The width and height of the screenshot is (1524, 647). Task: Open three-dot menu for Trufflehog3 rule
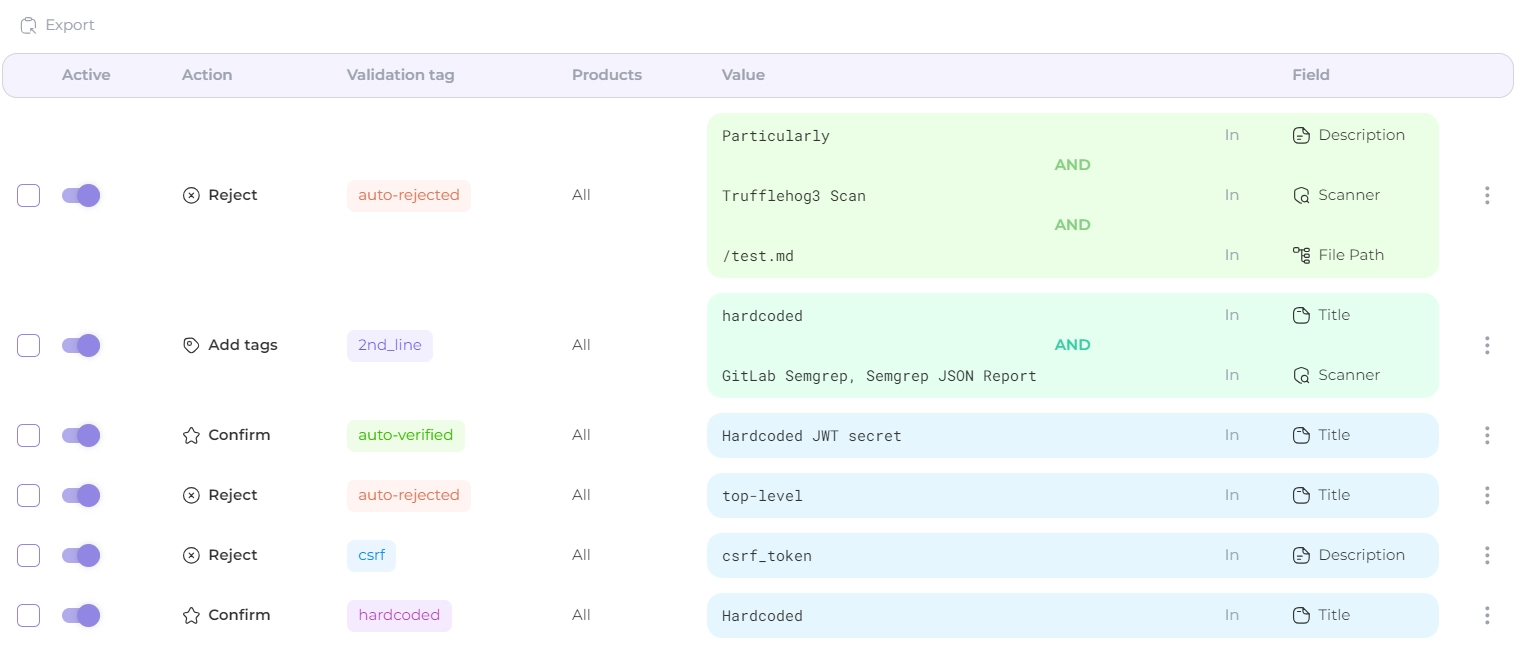point(1487,195)
